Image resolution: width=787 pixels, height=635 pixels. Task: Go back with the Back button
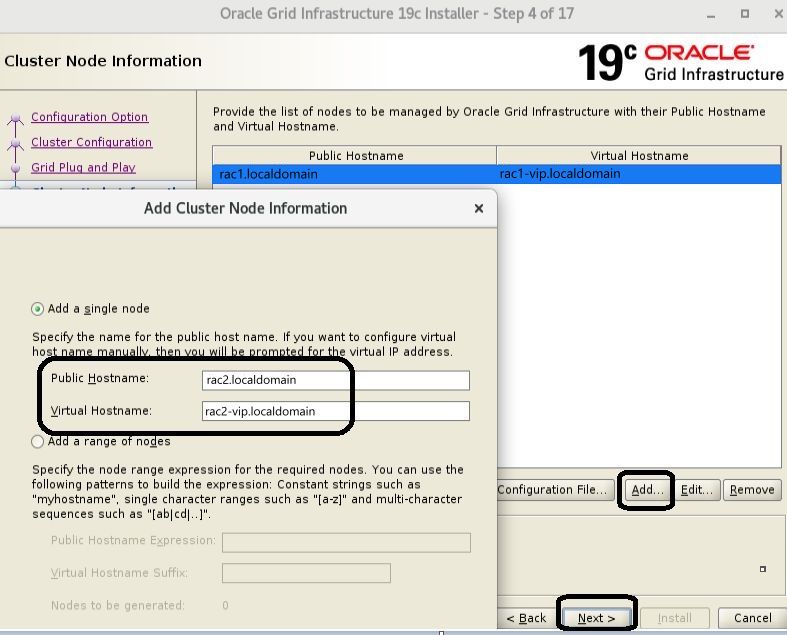coord(526,618)
